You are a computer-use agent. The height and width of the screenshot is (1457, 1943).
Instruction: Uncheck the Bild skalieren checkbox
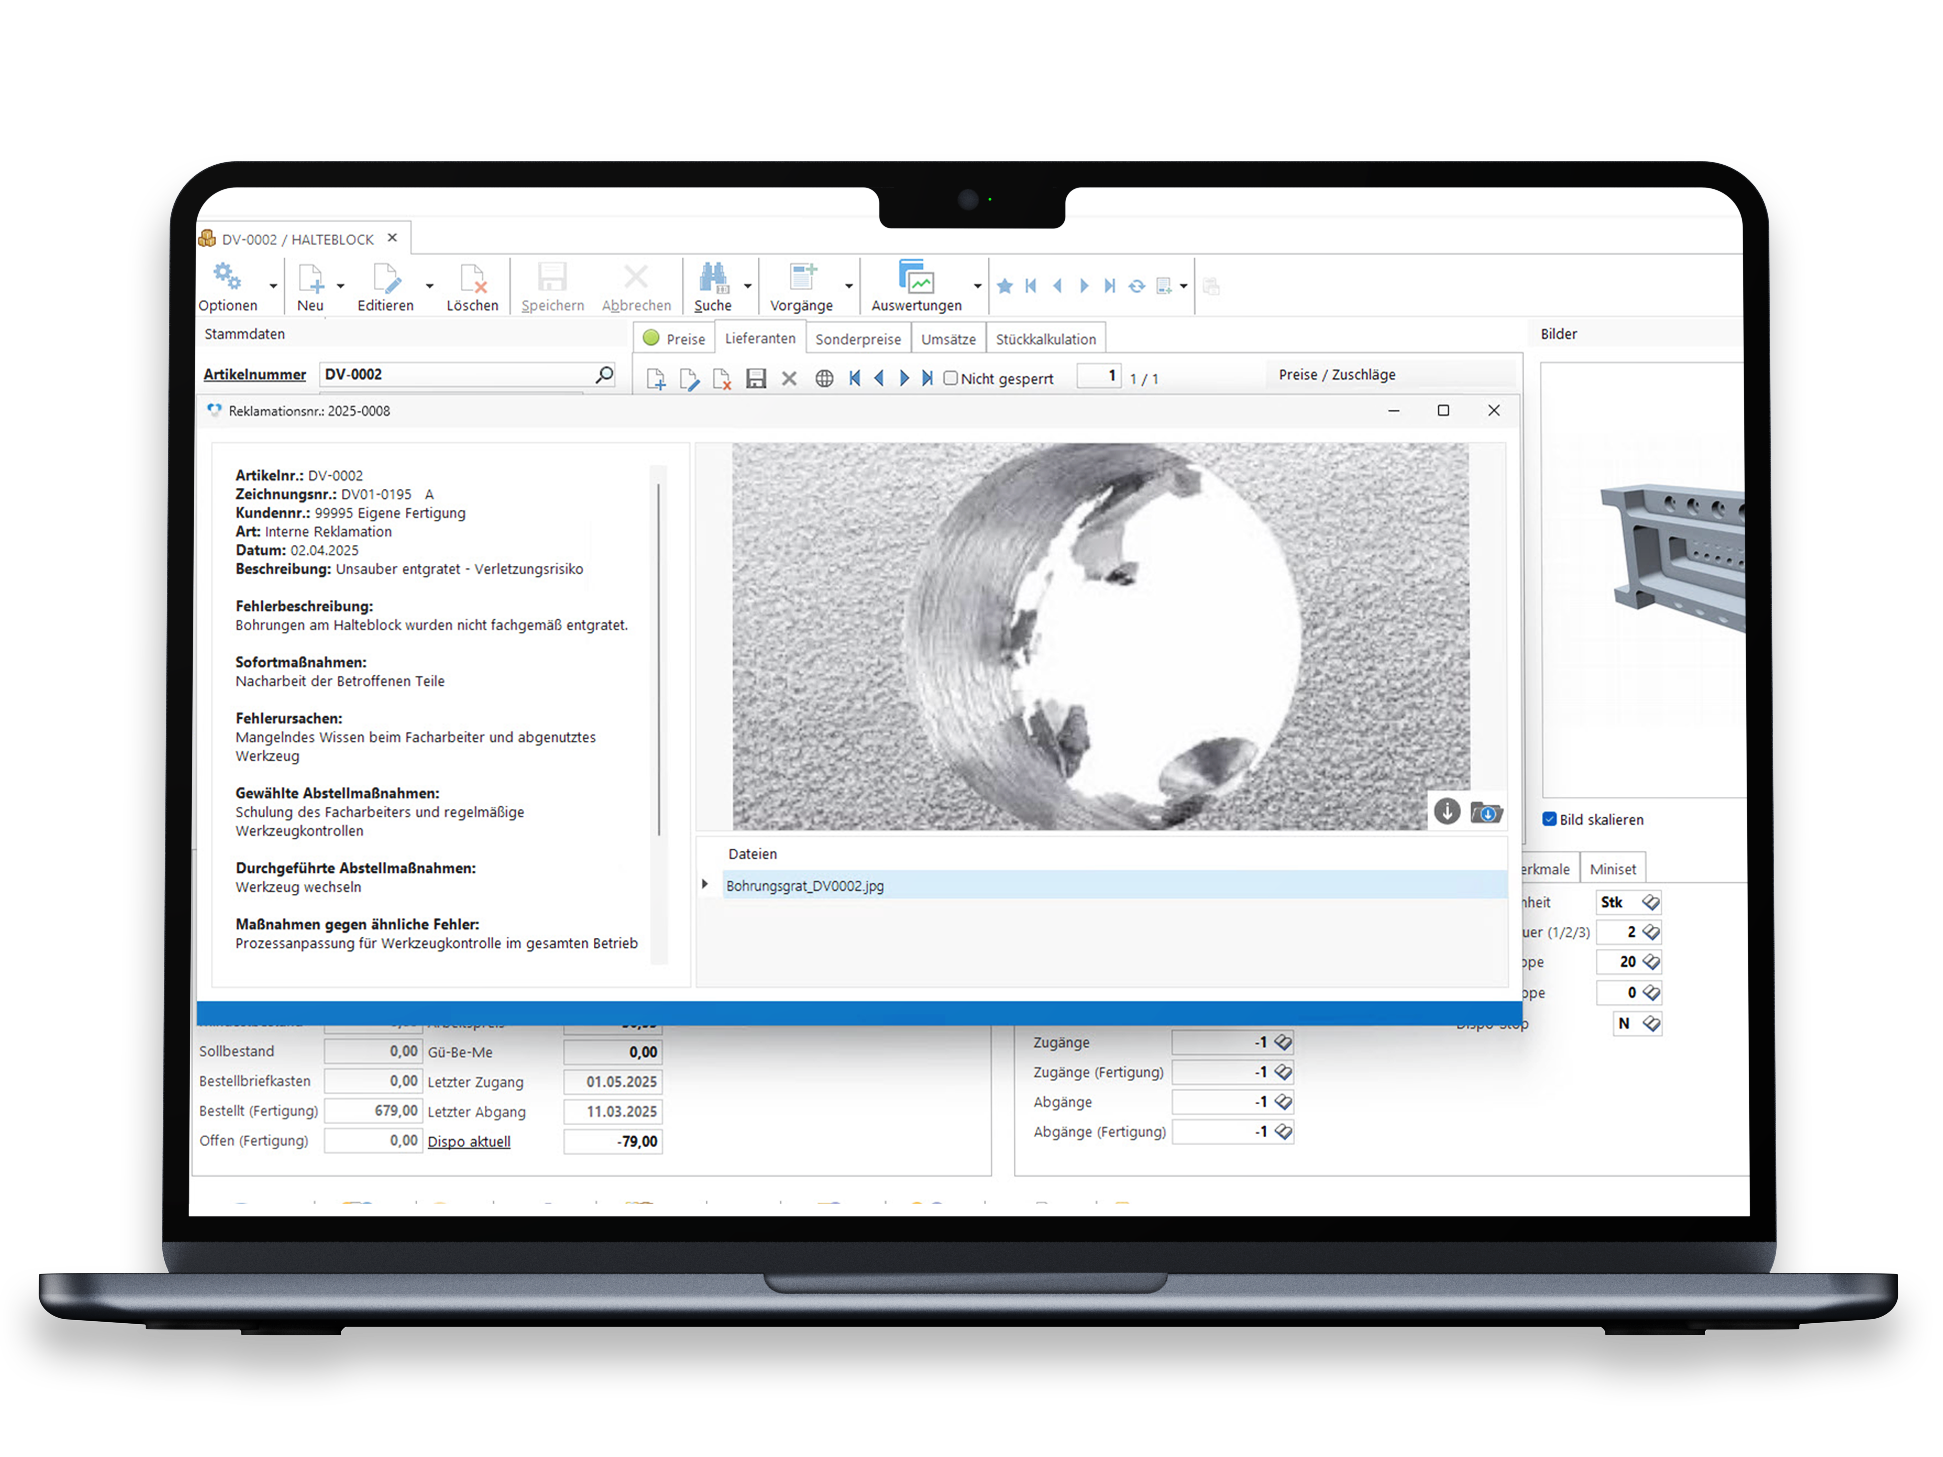point(1549,819)
